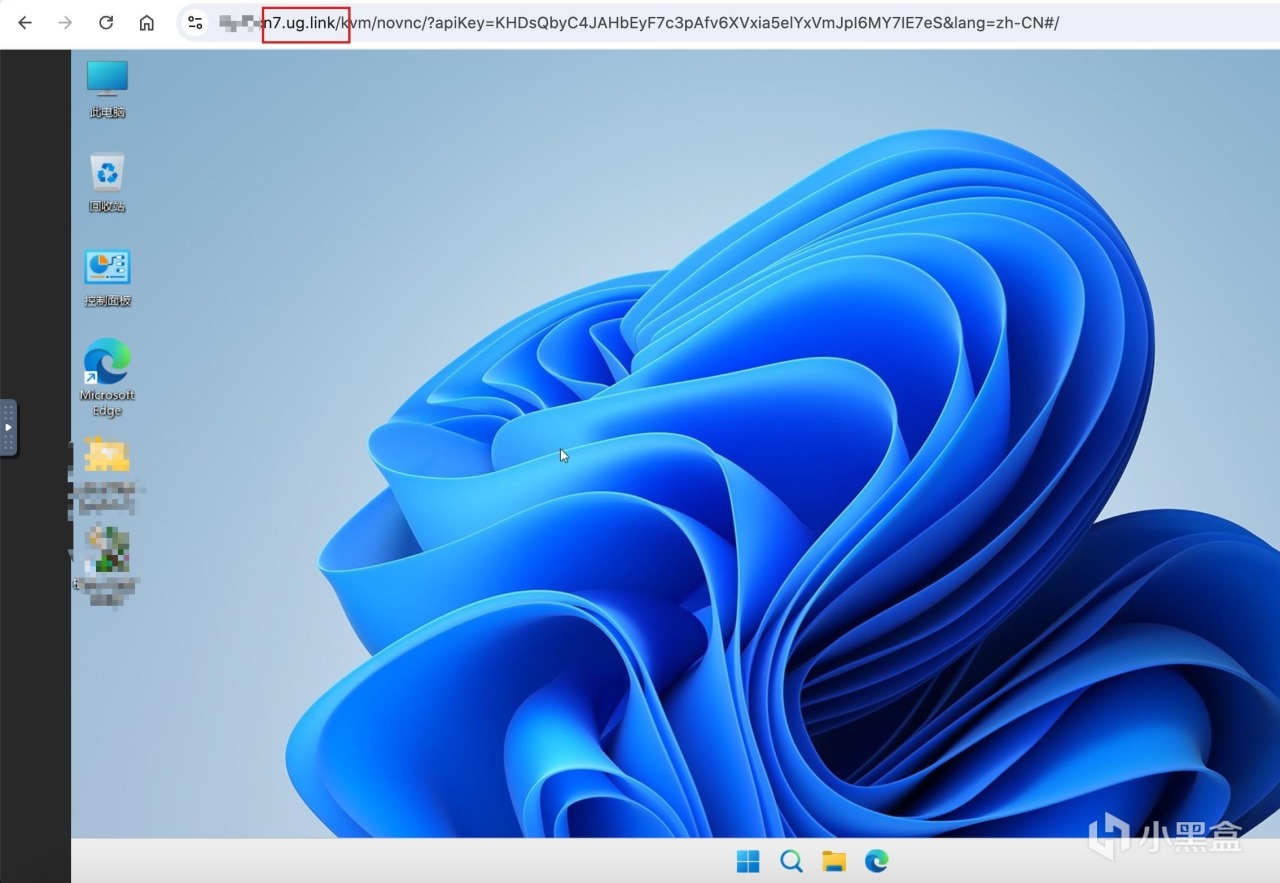
Task: Select the 控制面板 desktop icon
Action: point(107,278)
